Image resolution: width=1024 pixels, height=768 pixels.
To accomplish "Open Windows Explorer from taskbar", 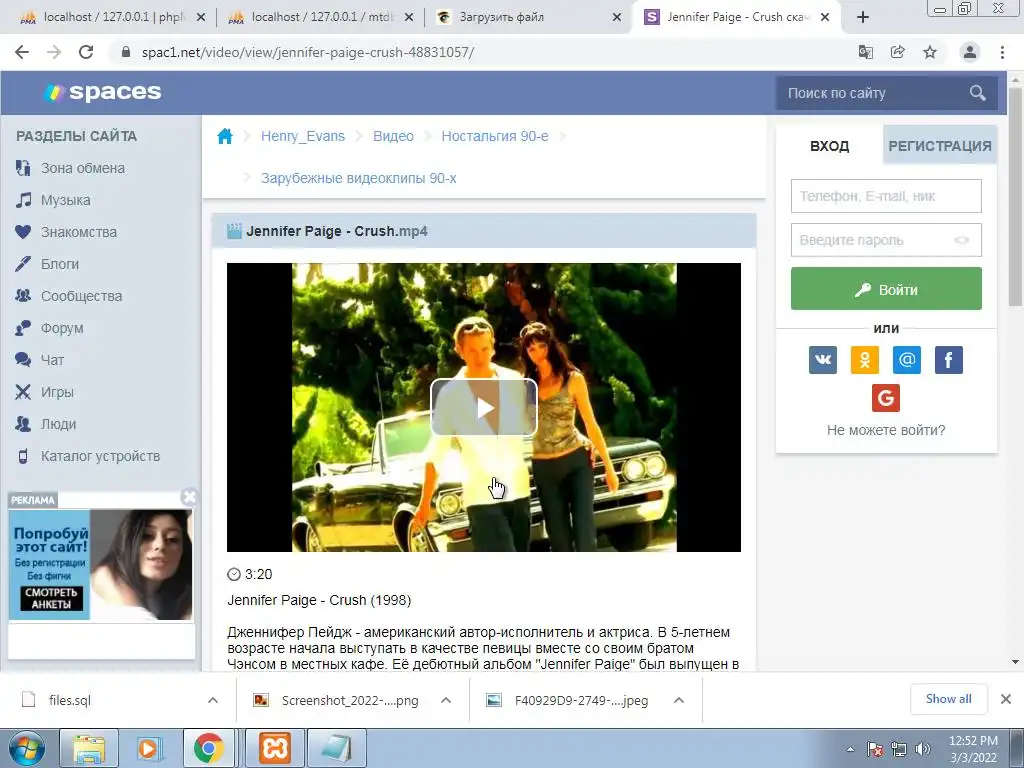I will click(89, 748).
